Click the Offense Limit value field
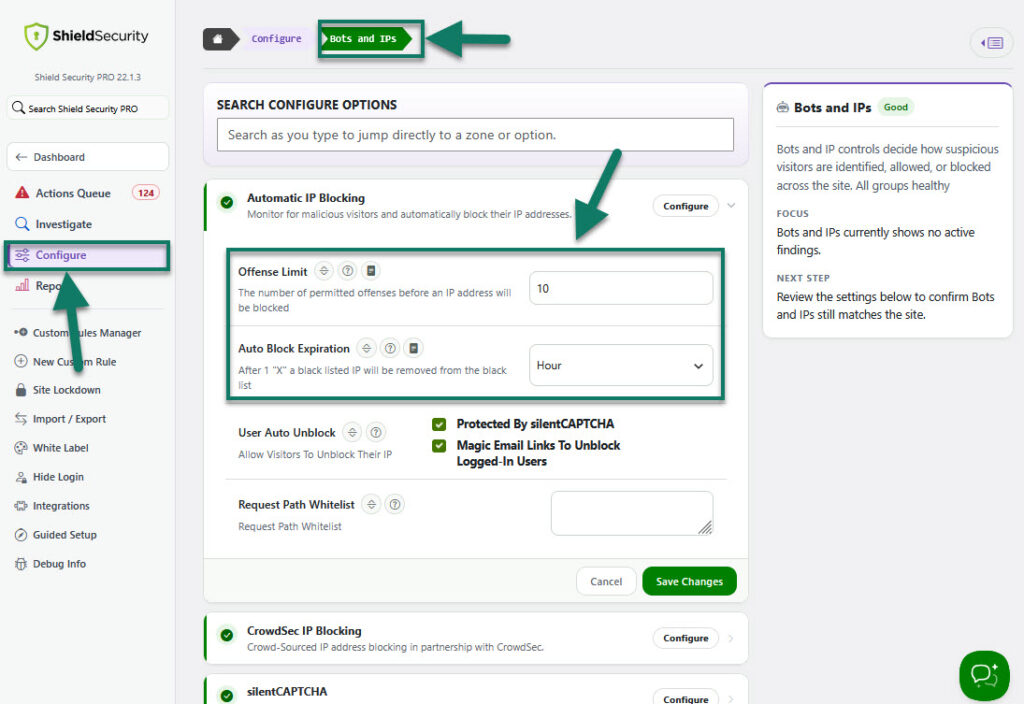This screenshot has height=704, width=1024. [x=620, y=288]
